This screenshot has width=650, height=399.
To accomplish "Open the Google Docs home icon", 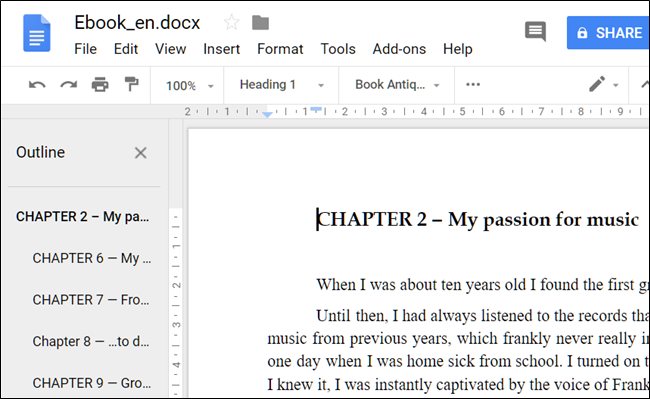I will [36, 33].
